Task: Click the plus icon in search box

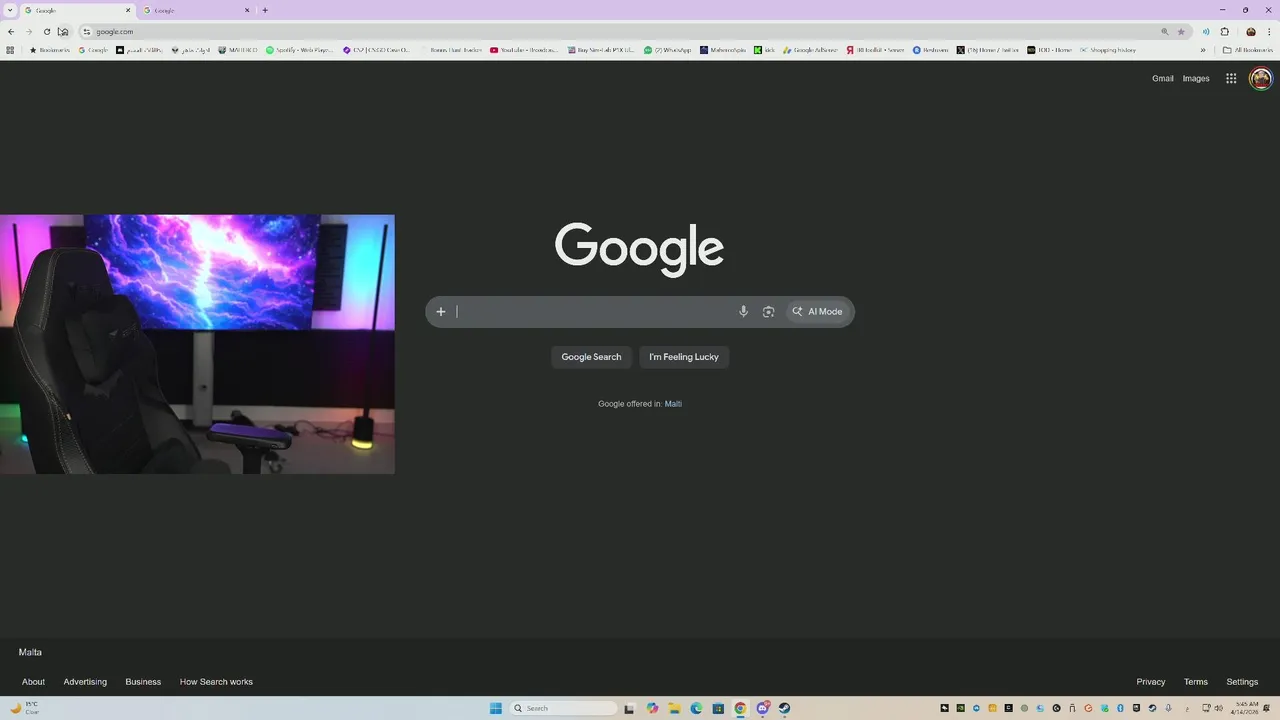Action: pos(441,312)
